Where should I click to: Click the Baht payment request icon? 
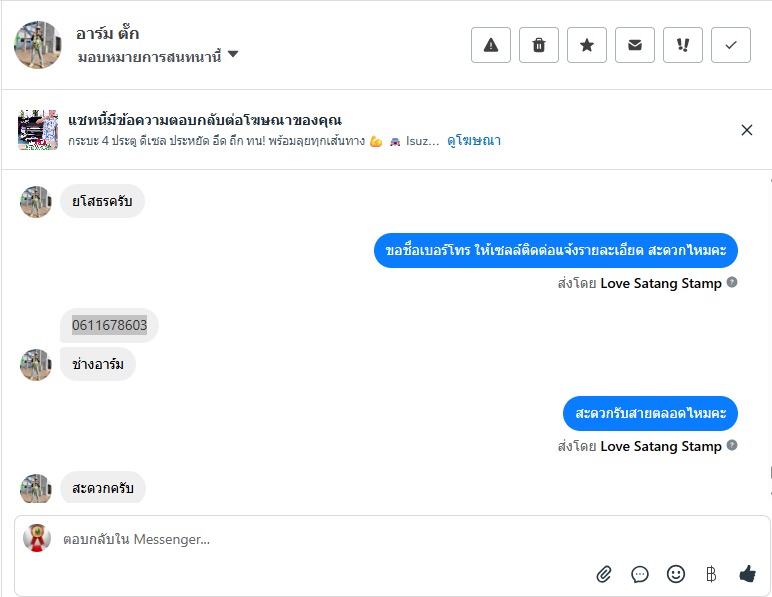point(711,574)
